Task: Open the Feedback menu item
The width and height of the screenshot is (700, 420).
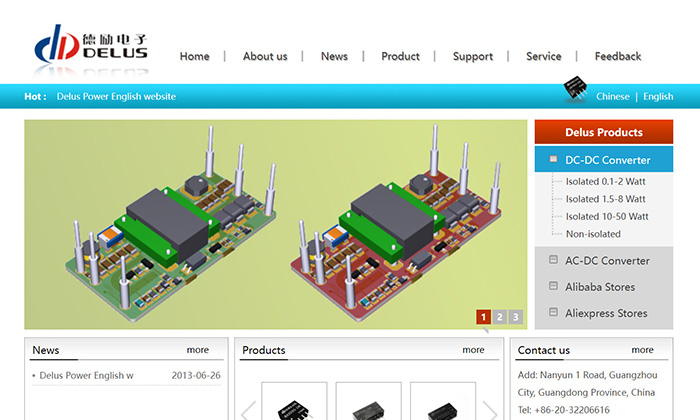Action: pyautogui.click(x=618, y=56)
